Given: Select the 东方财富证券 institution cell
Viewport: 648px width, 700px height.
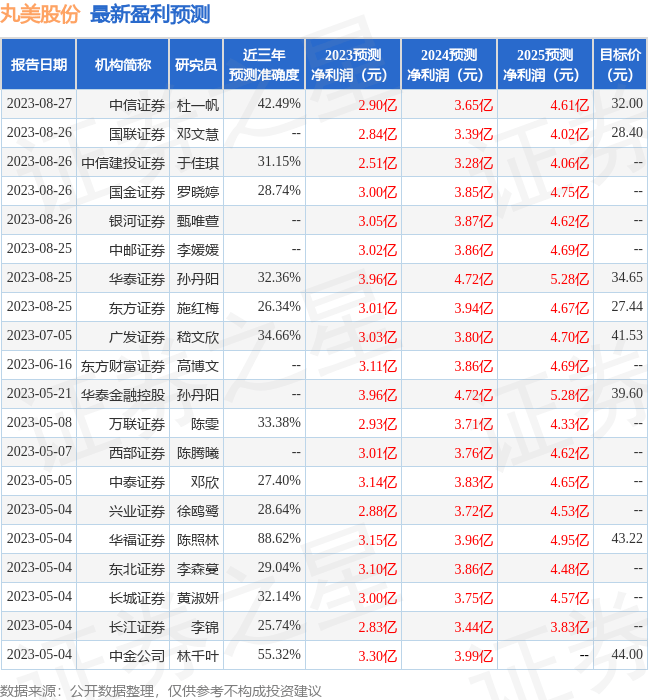Looking at the screenshot, I should 123,366.
